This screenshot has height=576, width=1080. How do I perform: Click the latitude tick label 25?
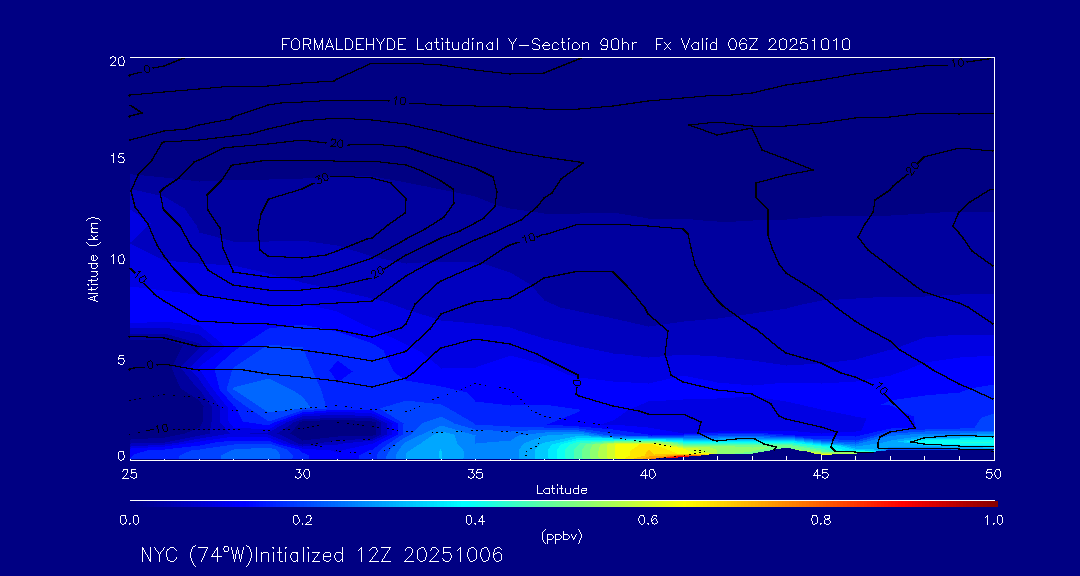point(129,474)
